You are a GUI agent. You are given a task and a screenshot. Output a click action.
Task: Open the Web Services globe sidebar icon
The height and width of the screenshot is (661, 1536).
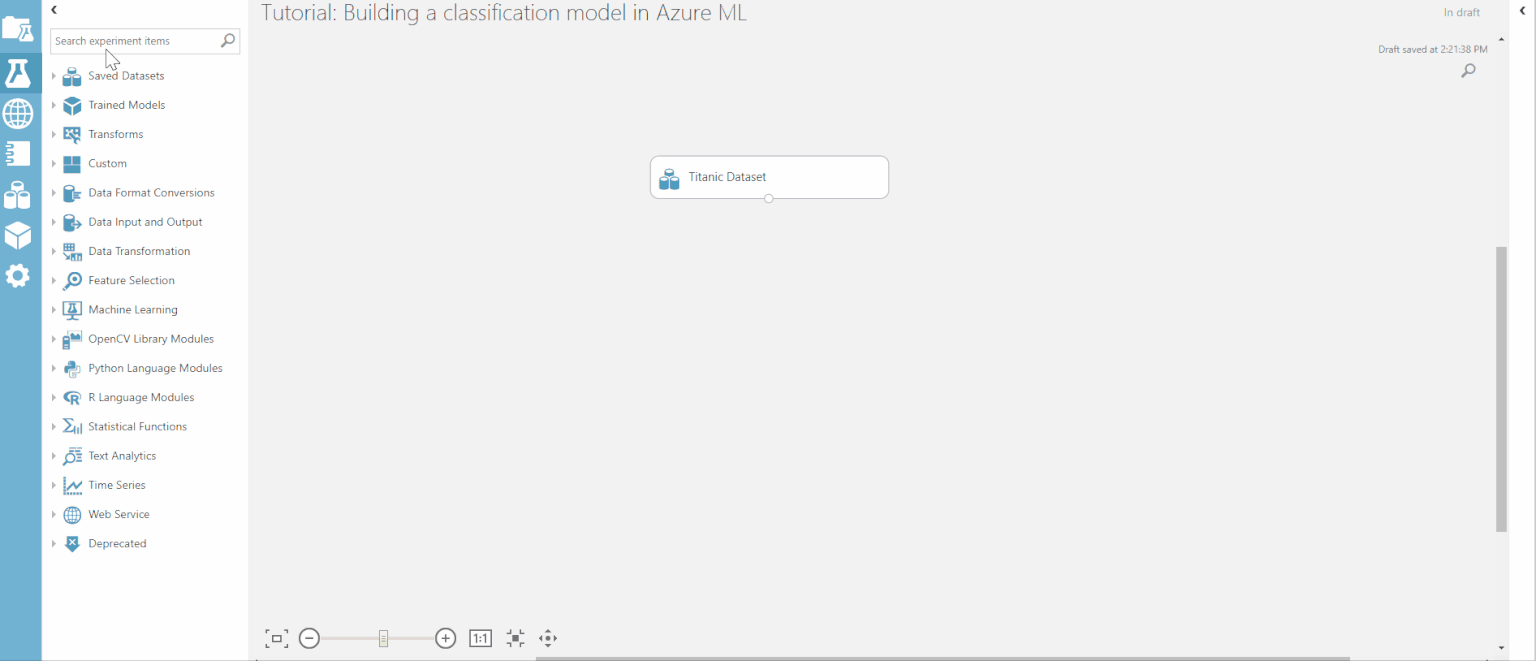(x=18, y=114)
